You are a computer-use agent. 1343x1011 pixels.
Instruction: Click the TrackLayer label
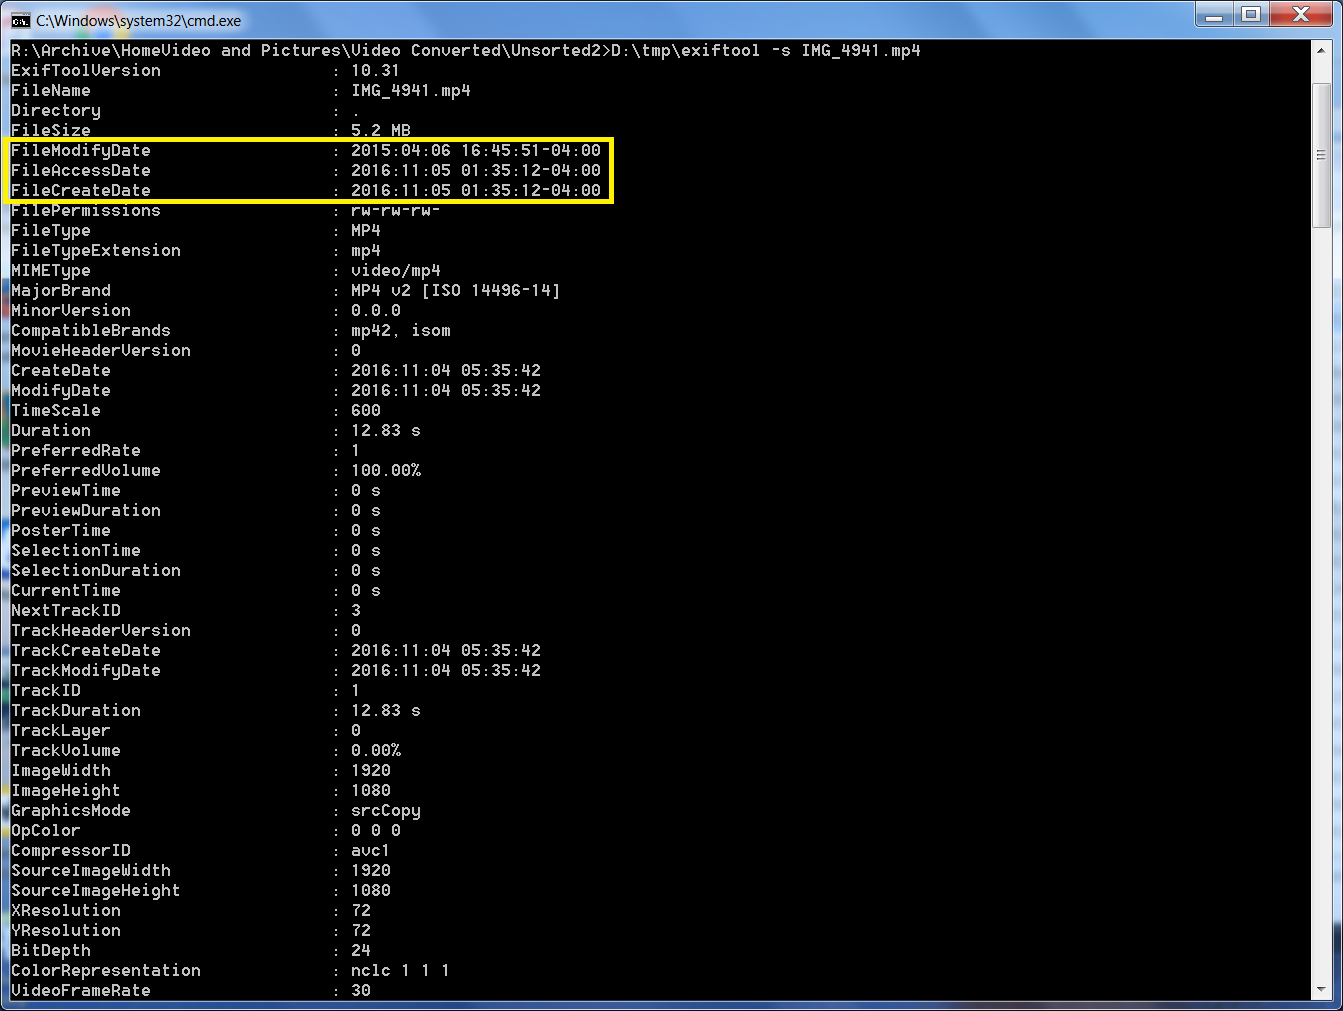61,731
